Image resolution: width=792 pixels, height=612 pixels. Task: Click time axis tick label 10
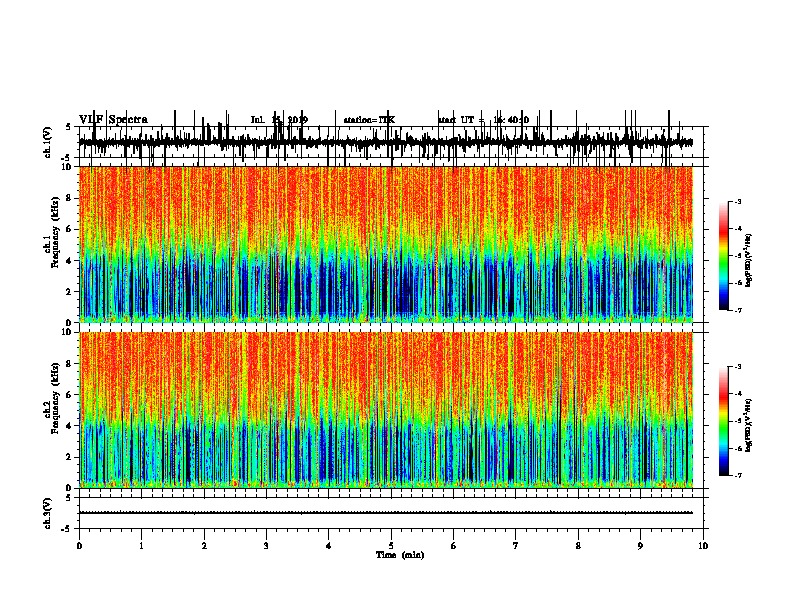pyautogui.click(x=703, y=546)
